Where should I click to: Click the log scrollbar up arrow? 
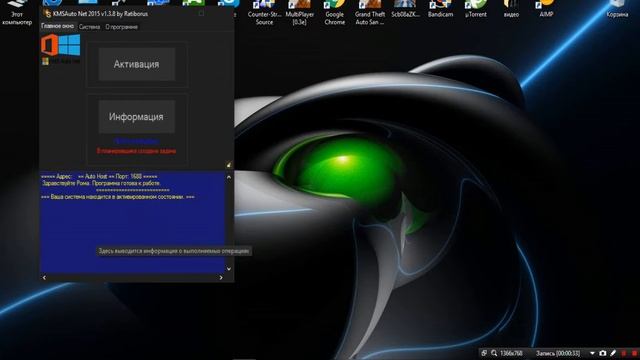pyautogui.click(x=229, y=177)
